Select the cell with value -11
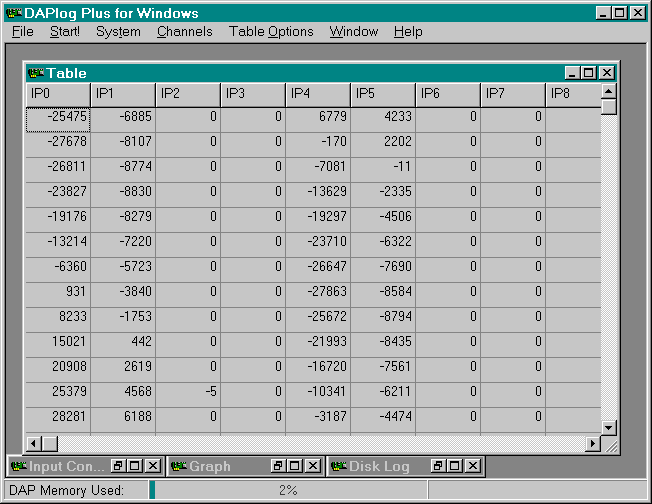This screenshot has height=504, width=652. pyautogui.click(x=383, y=170)
